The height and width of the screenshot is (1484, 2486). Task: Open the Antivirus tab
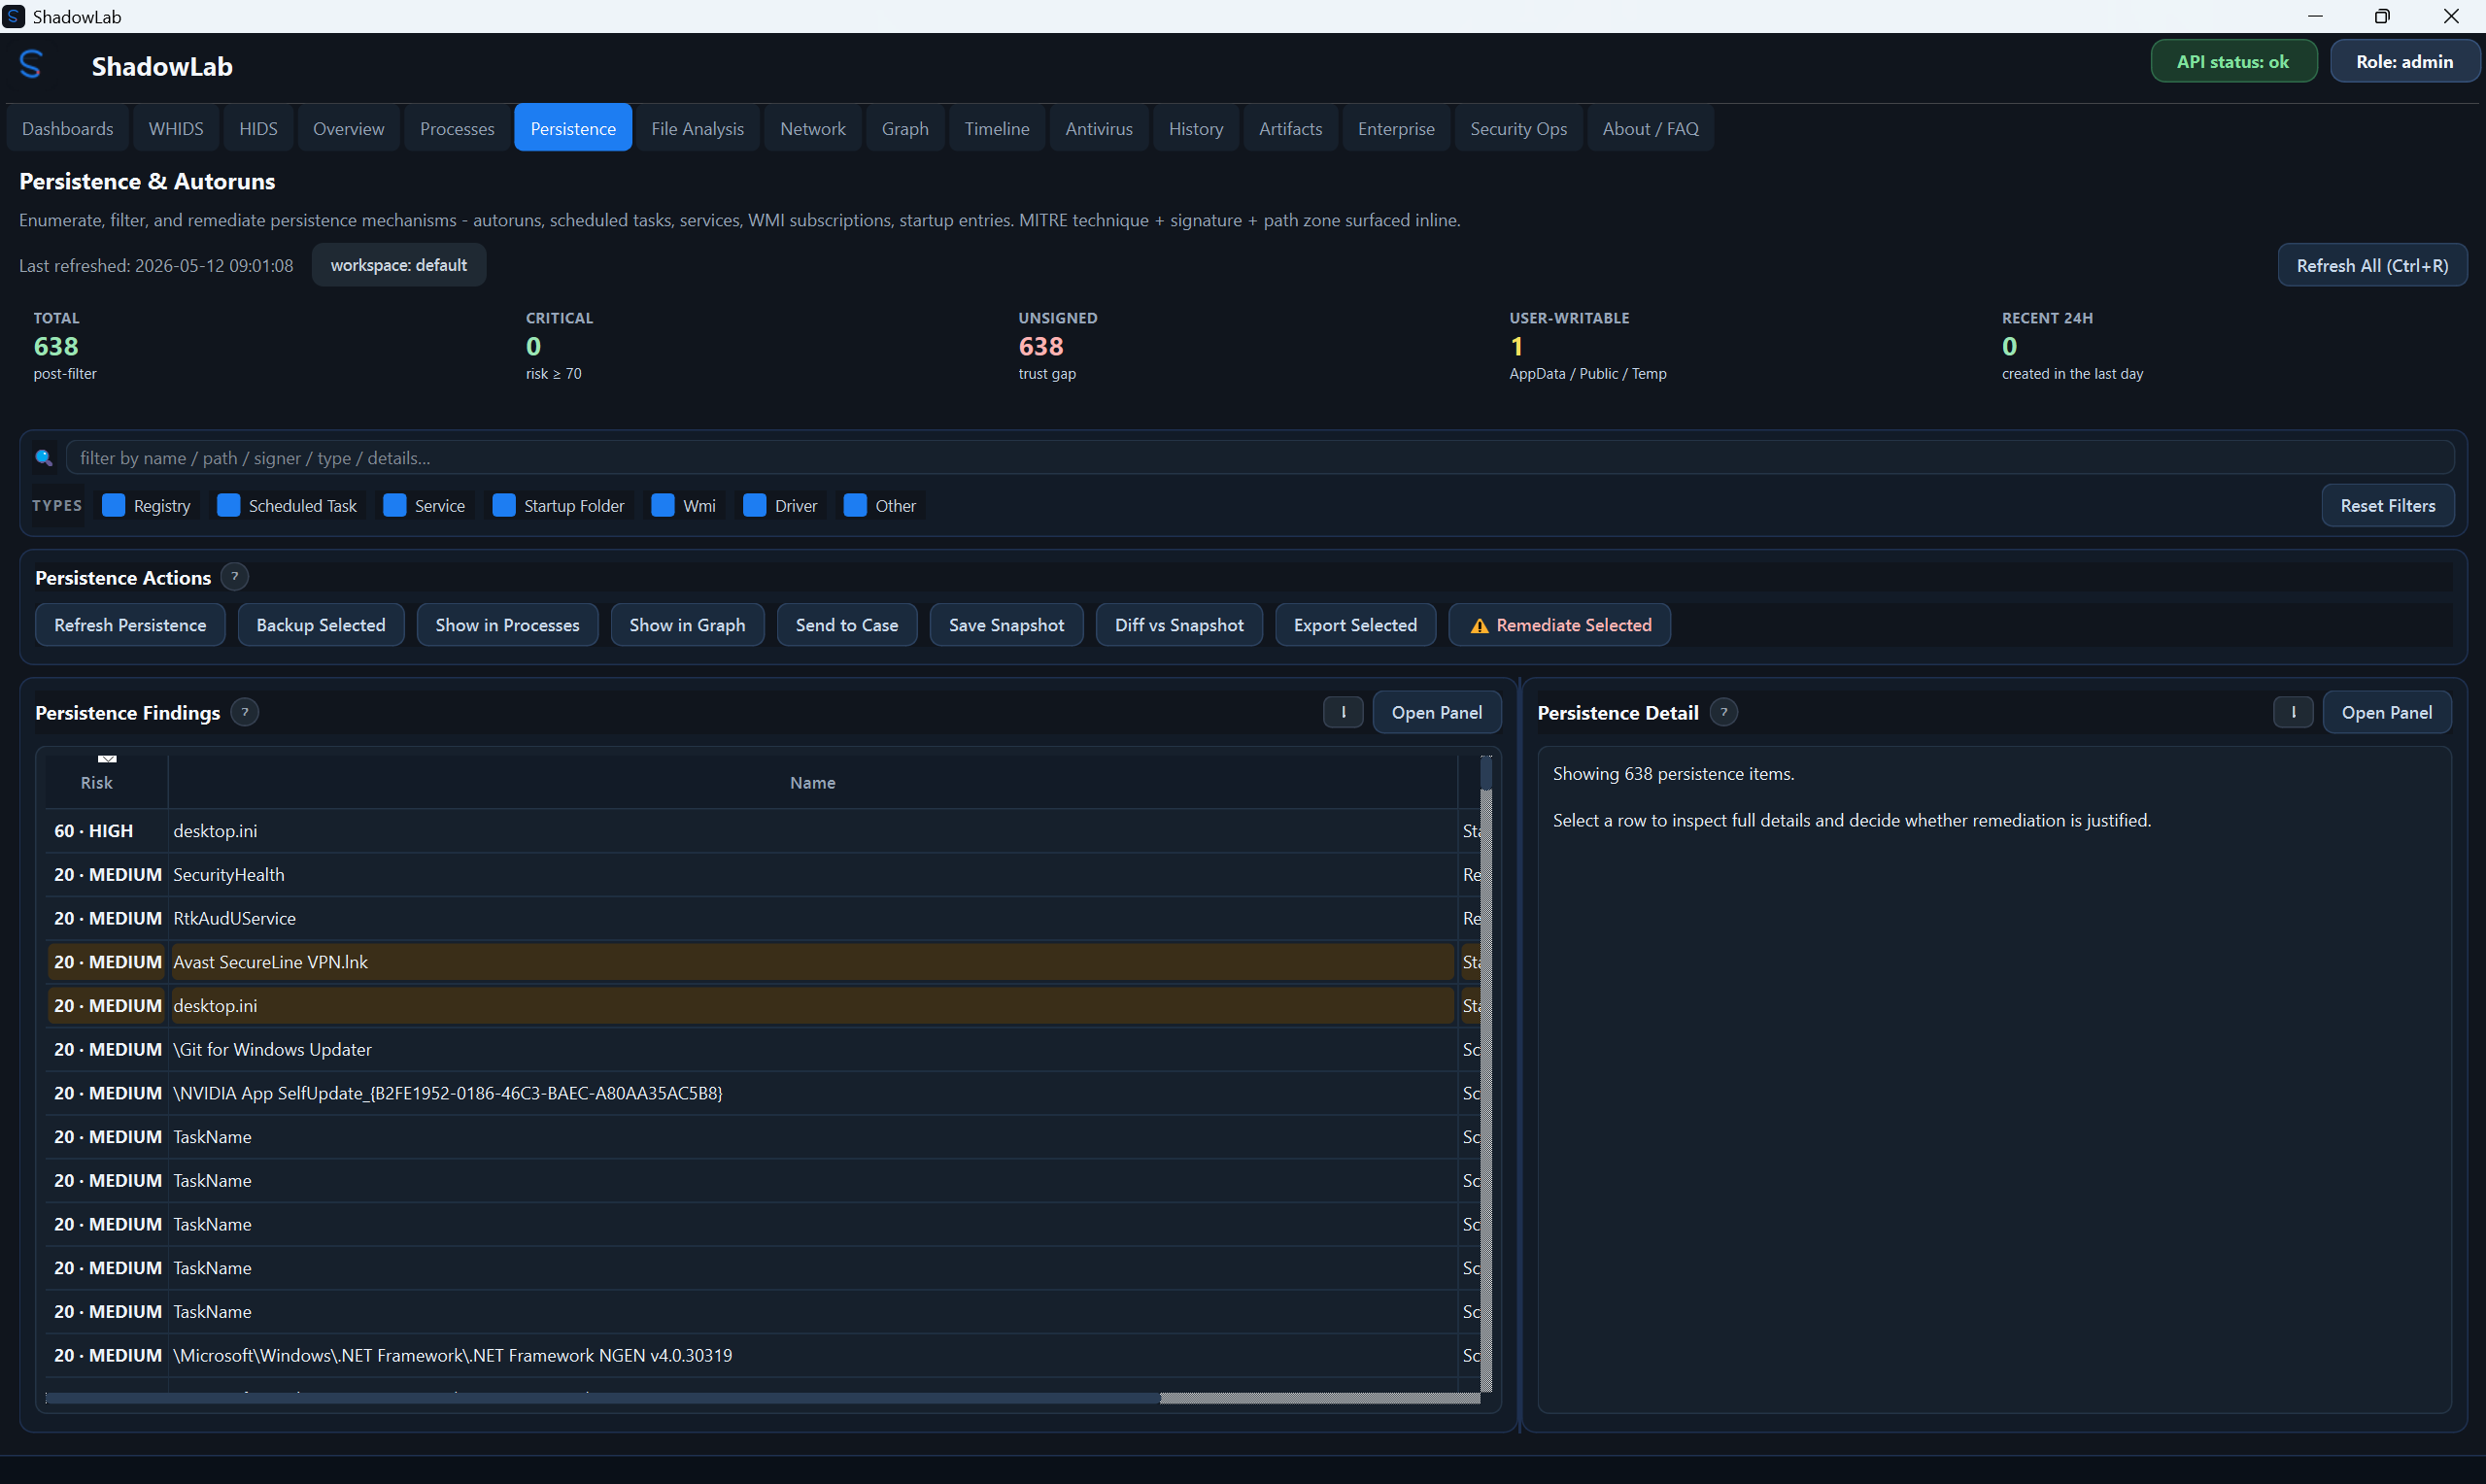tap(1099, 128)
